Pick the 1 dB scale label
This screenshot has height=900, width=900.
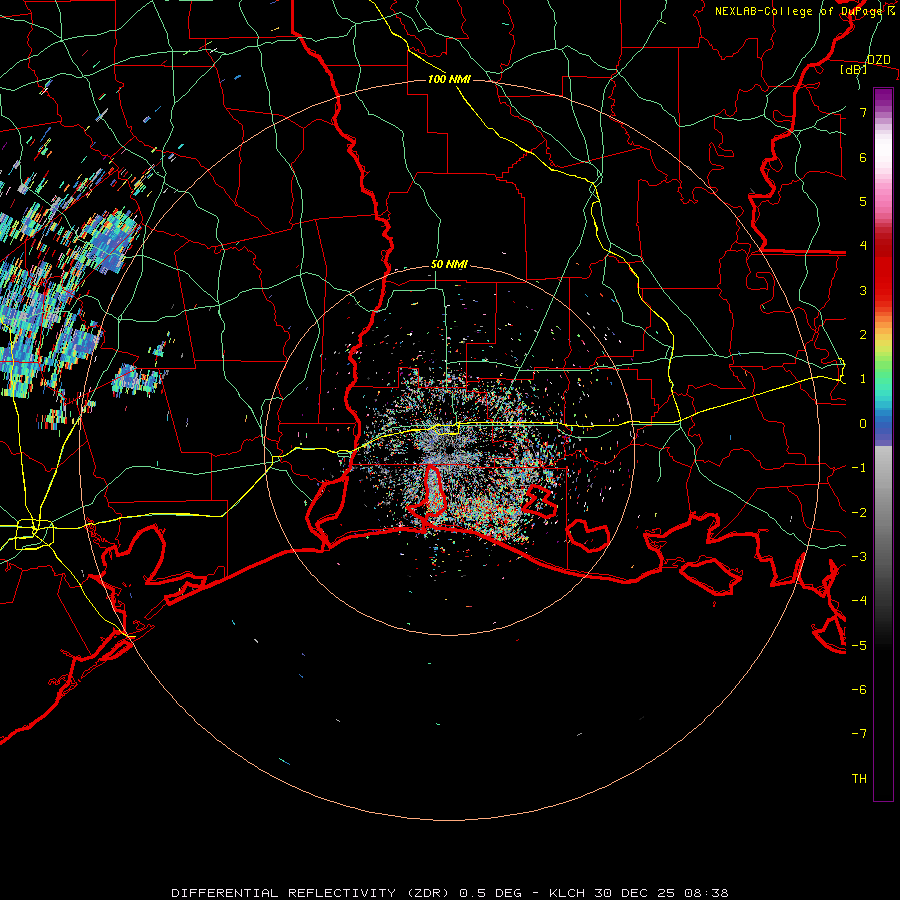pyautogui.click(x=863, y=379)
